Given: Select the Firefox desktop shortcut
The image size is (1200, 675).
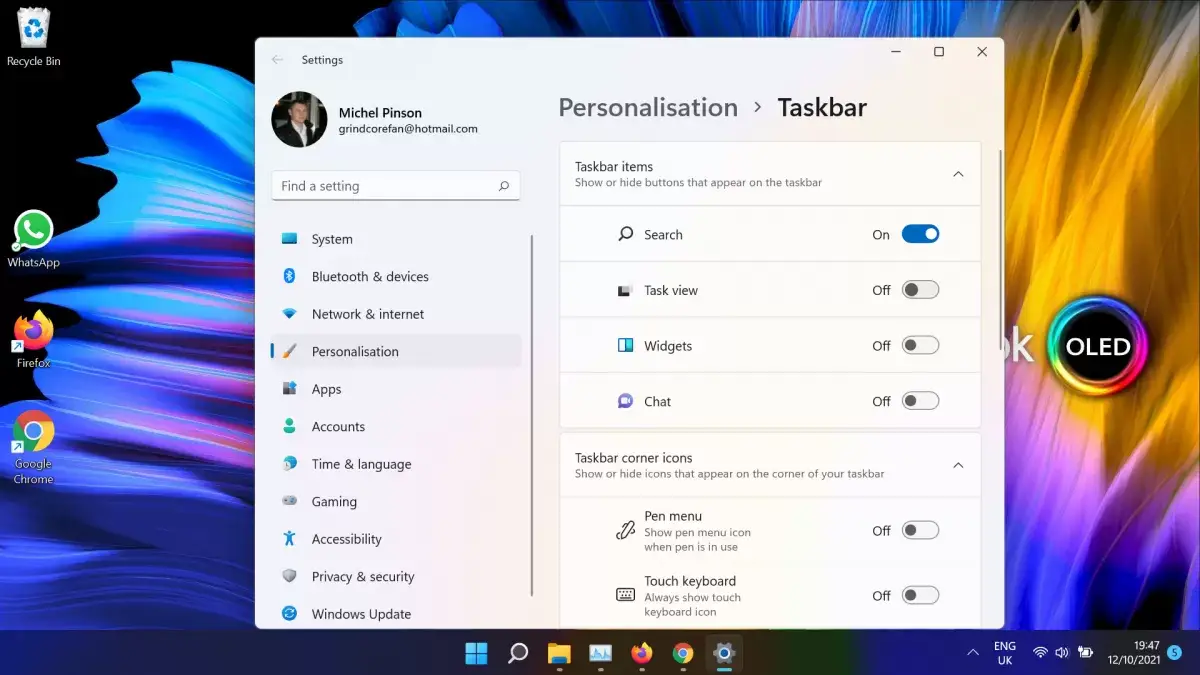Looking at the screenshot, I should tap(33, 341).
